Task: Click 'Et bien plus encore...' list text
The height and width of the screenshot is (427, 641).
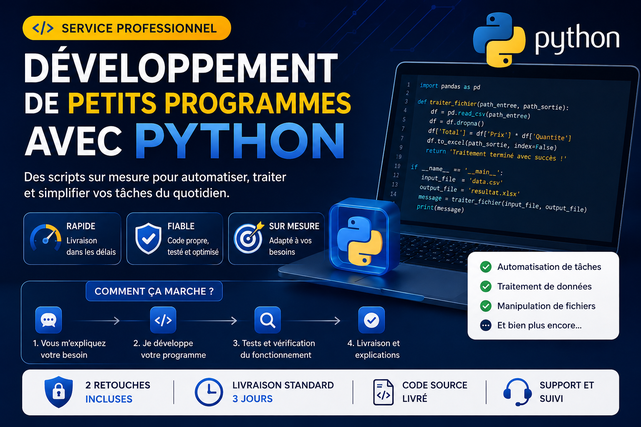Action: pyautogui.click(x=539, y=325)
